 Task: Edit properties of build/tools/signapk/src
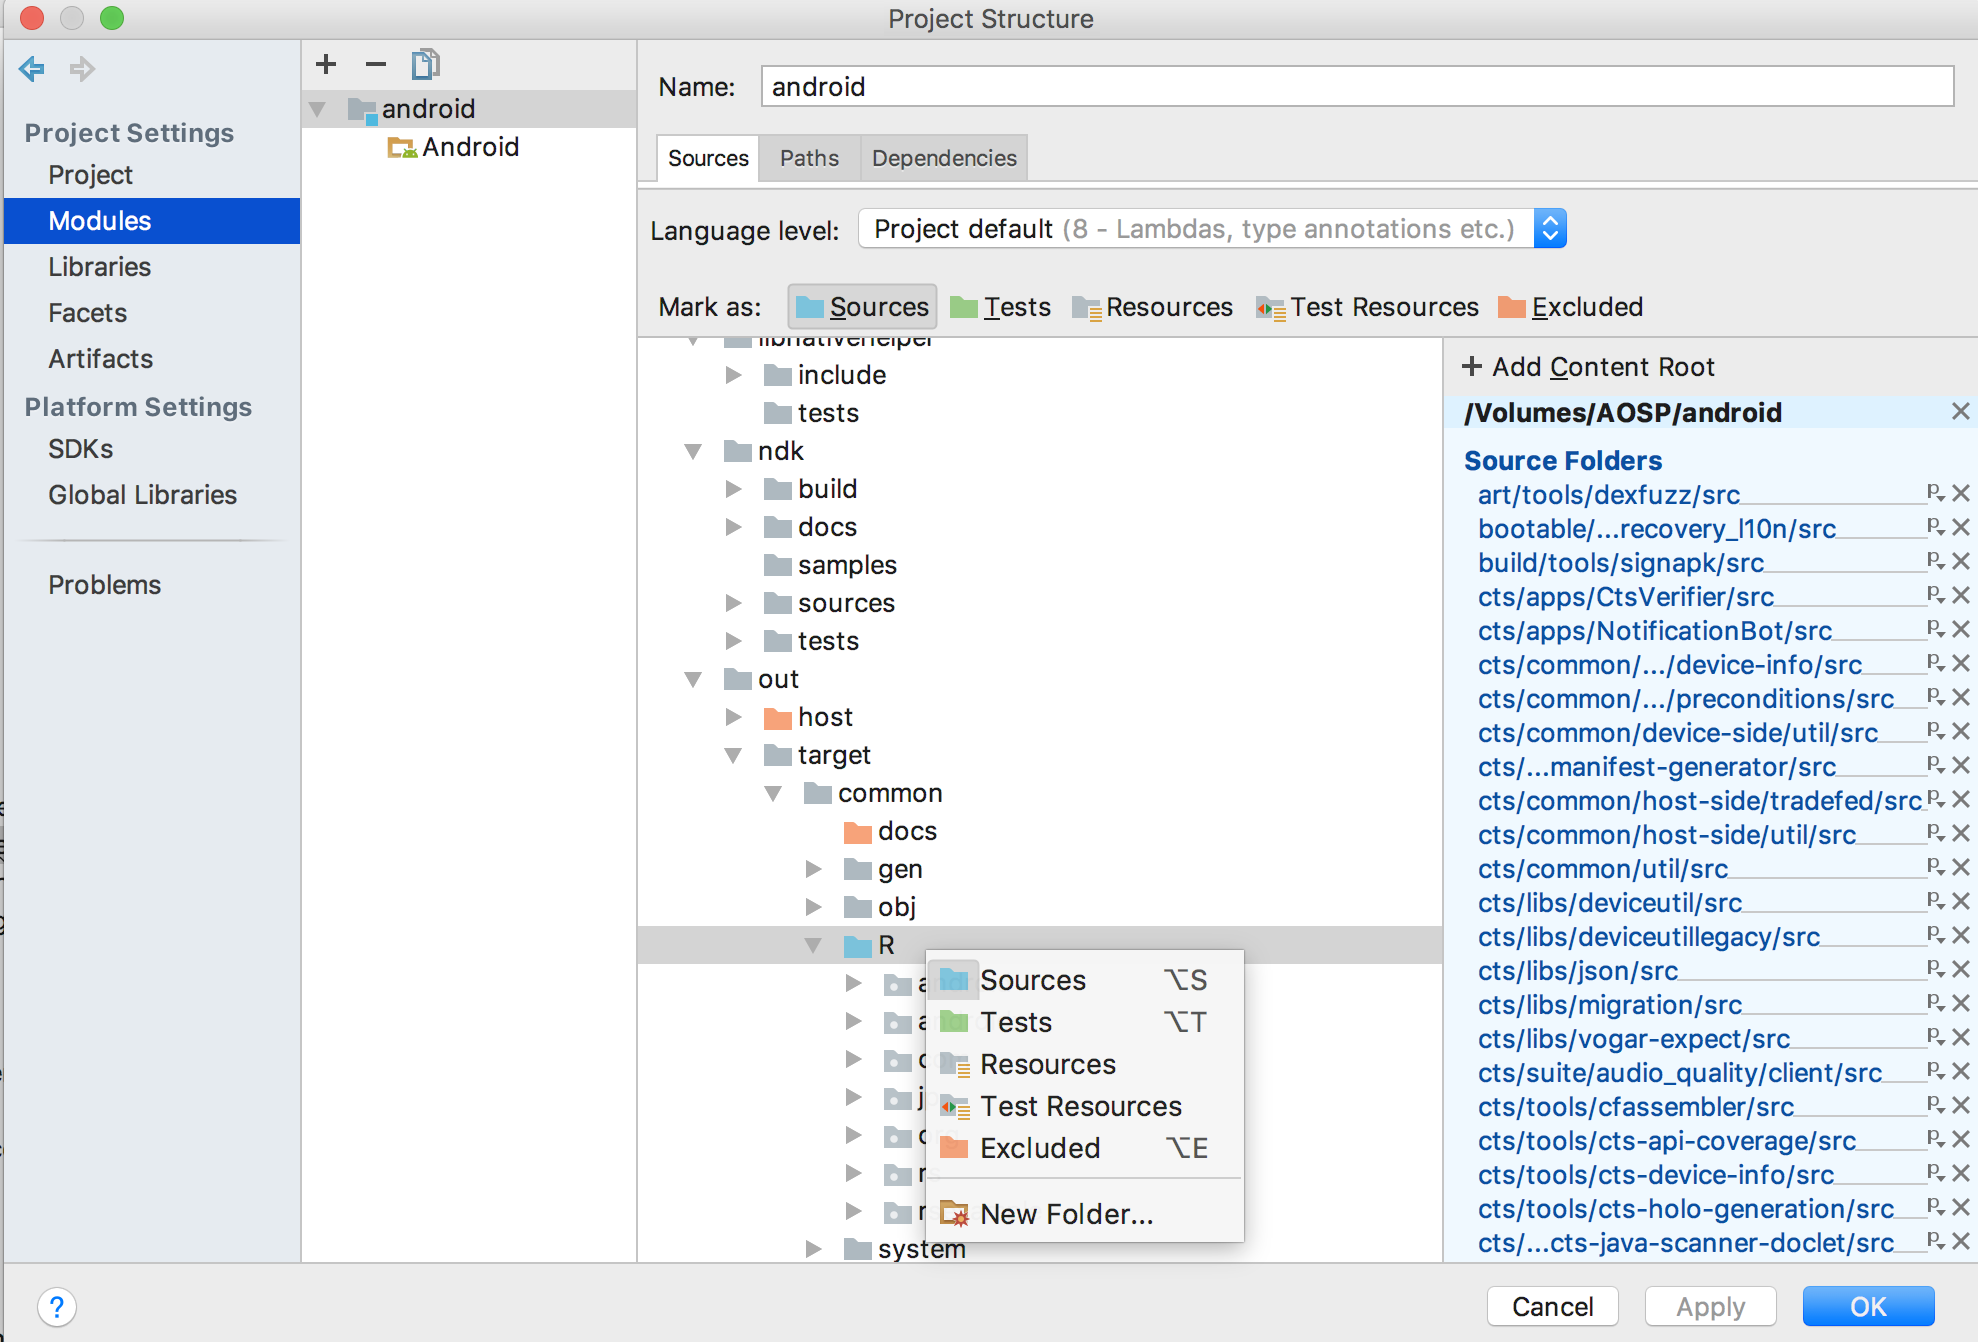point(1936,561)
